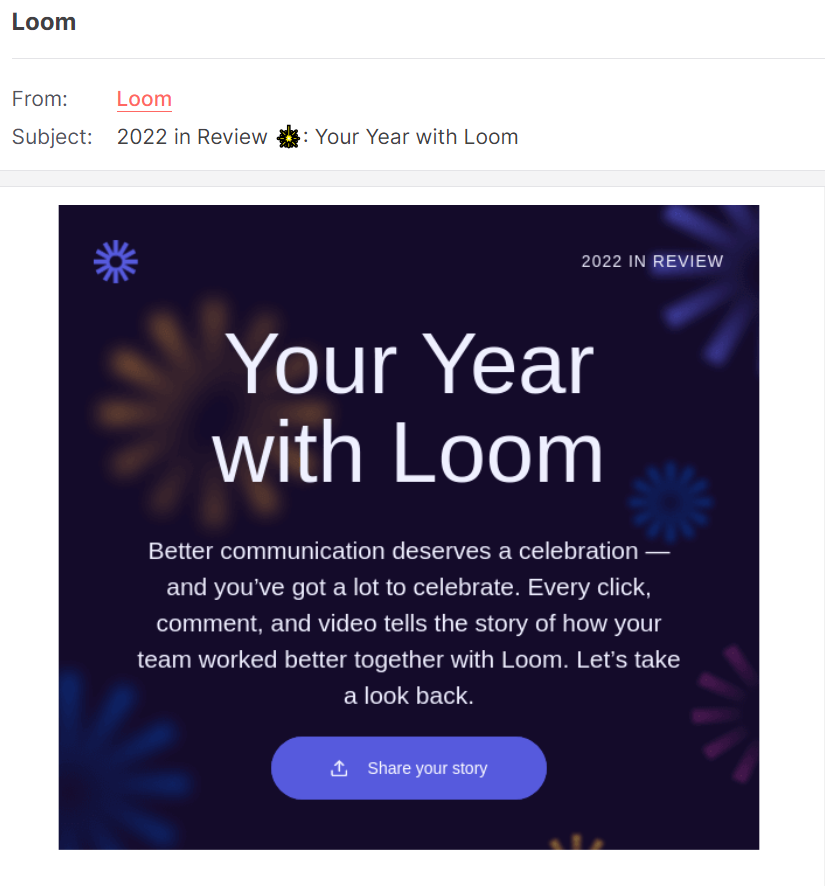The image size is (825, 886).
Task: Click the "a look back." closing line
Action: tap(408, 696)
